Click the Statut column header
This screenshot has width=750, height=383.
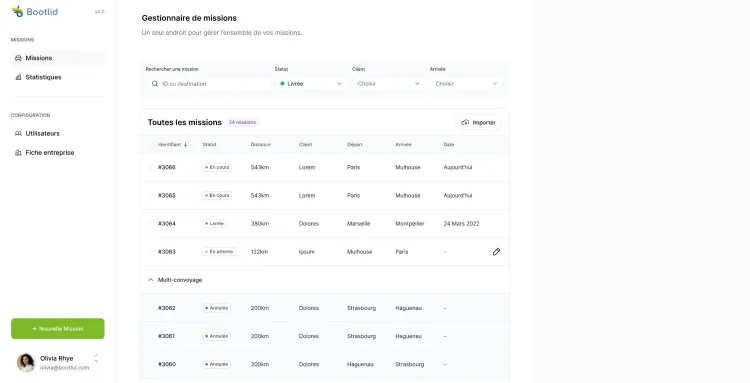(210, 144)
